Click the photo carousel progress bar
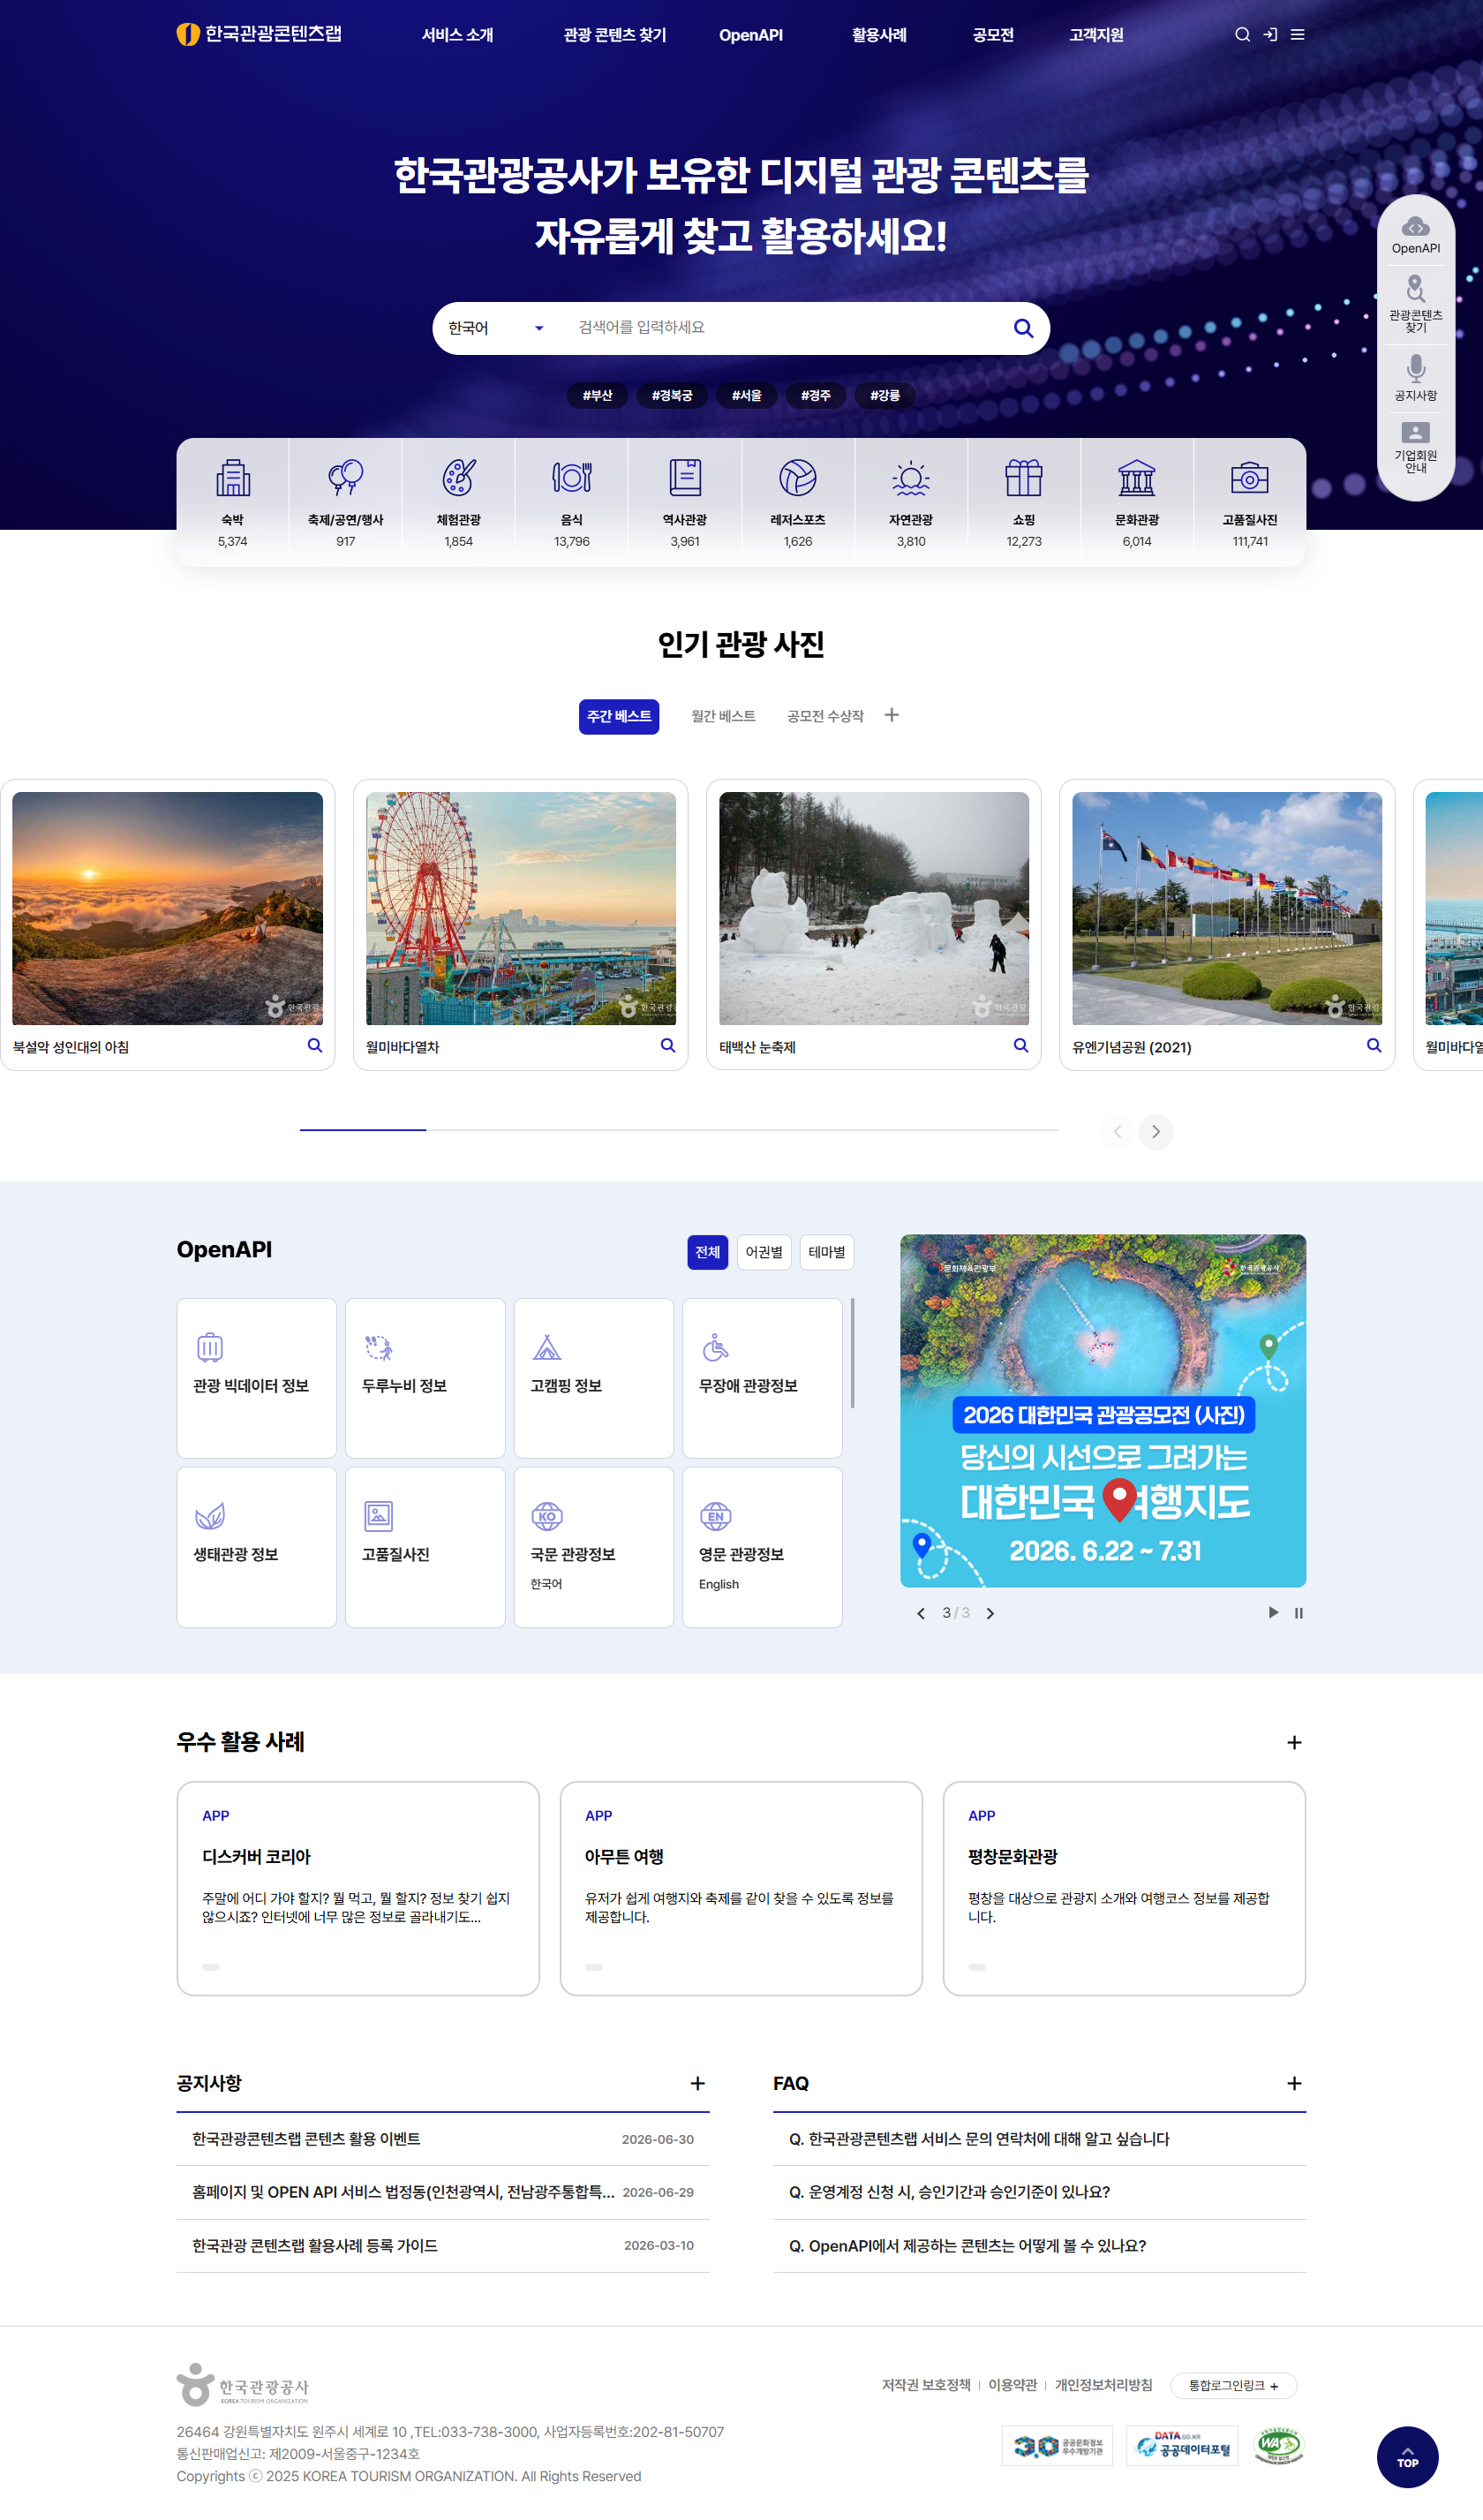1483x2520 pixels. pos(679,1130)
